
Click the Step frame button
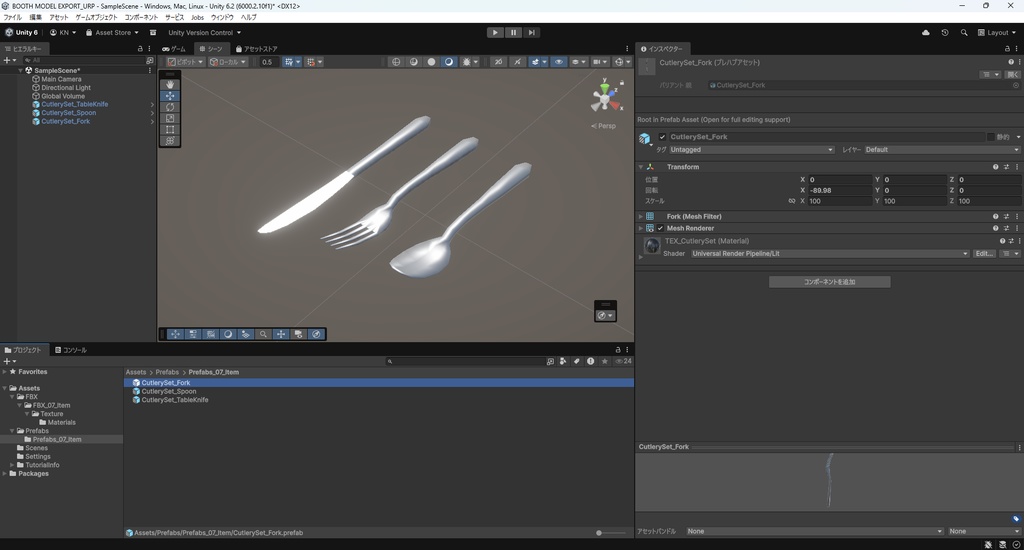532,32
